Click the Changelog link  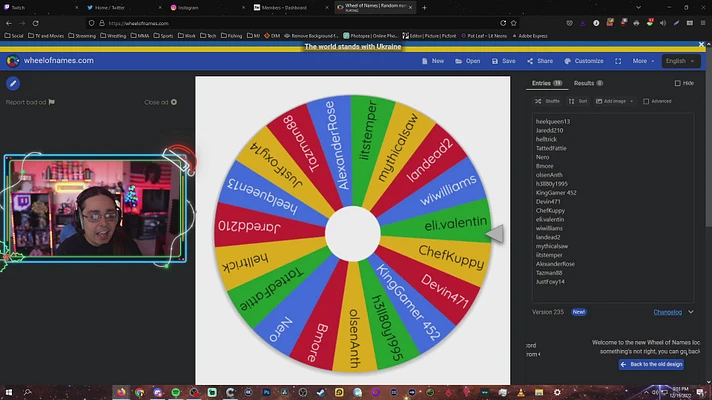click(668, 312)
